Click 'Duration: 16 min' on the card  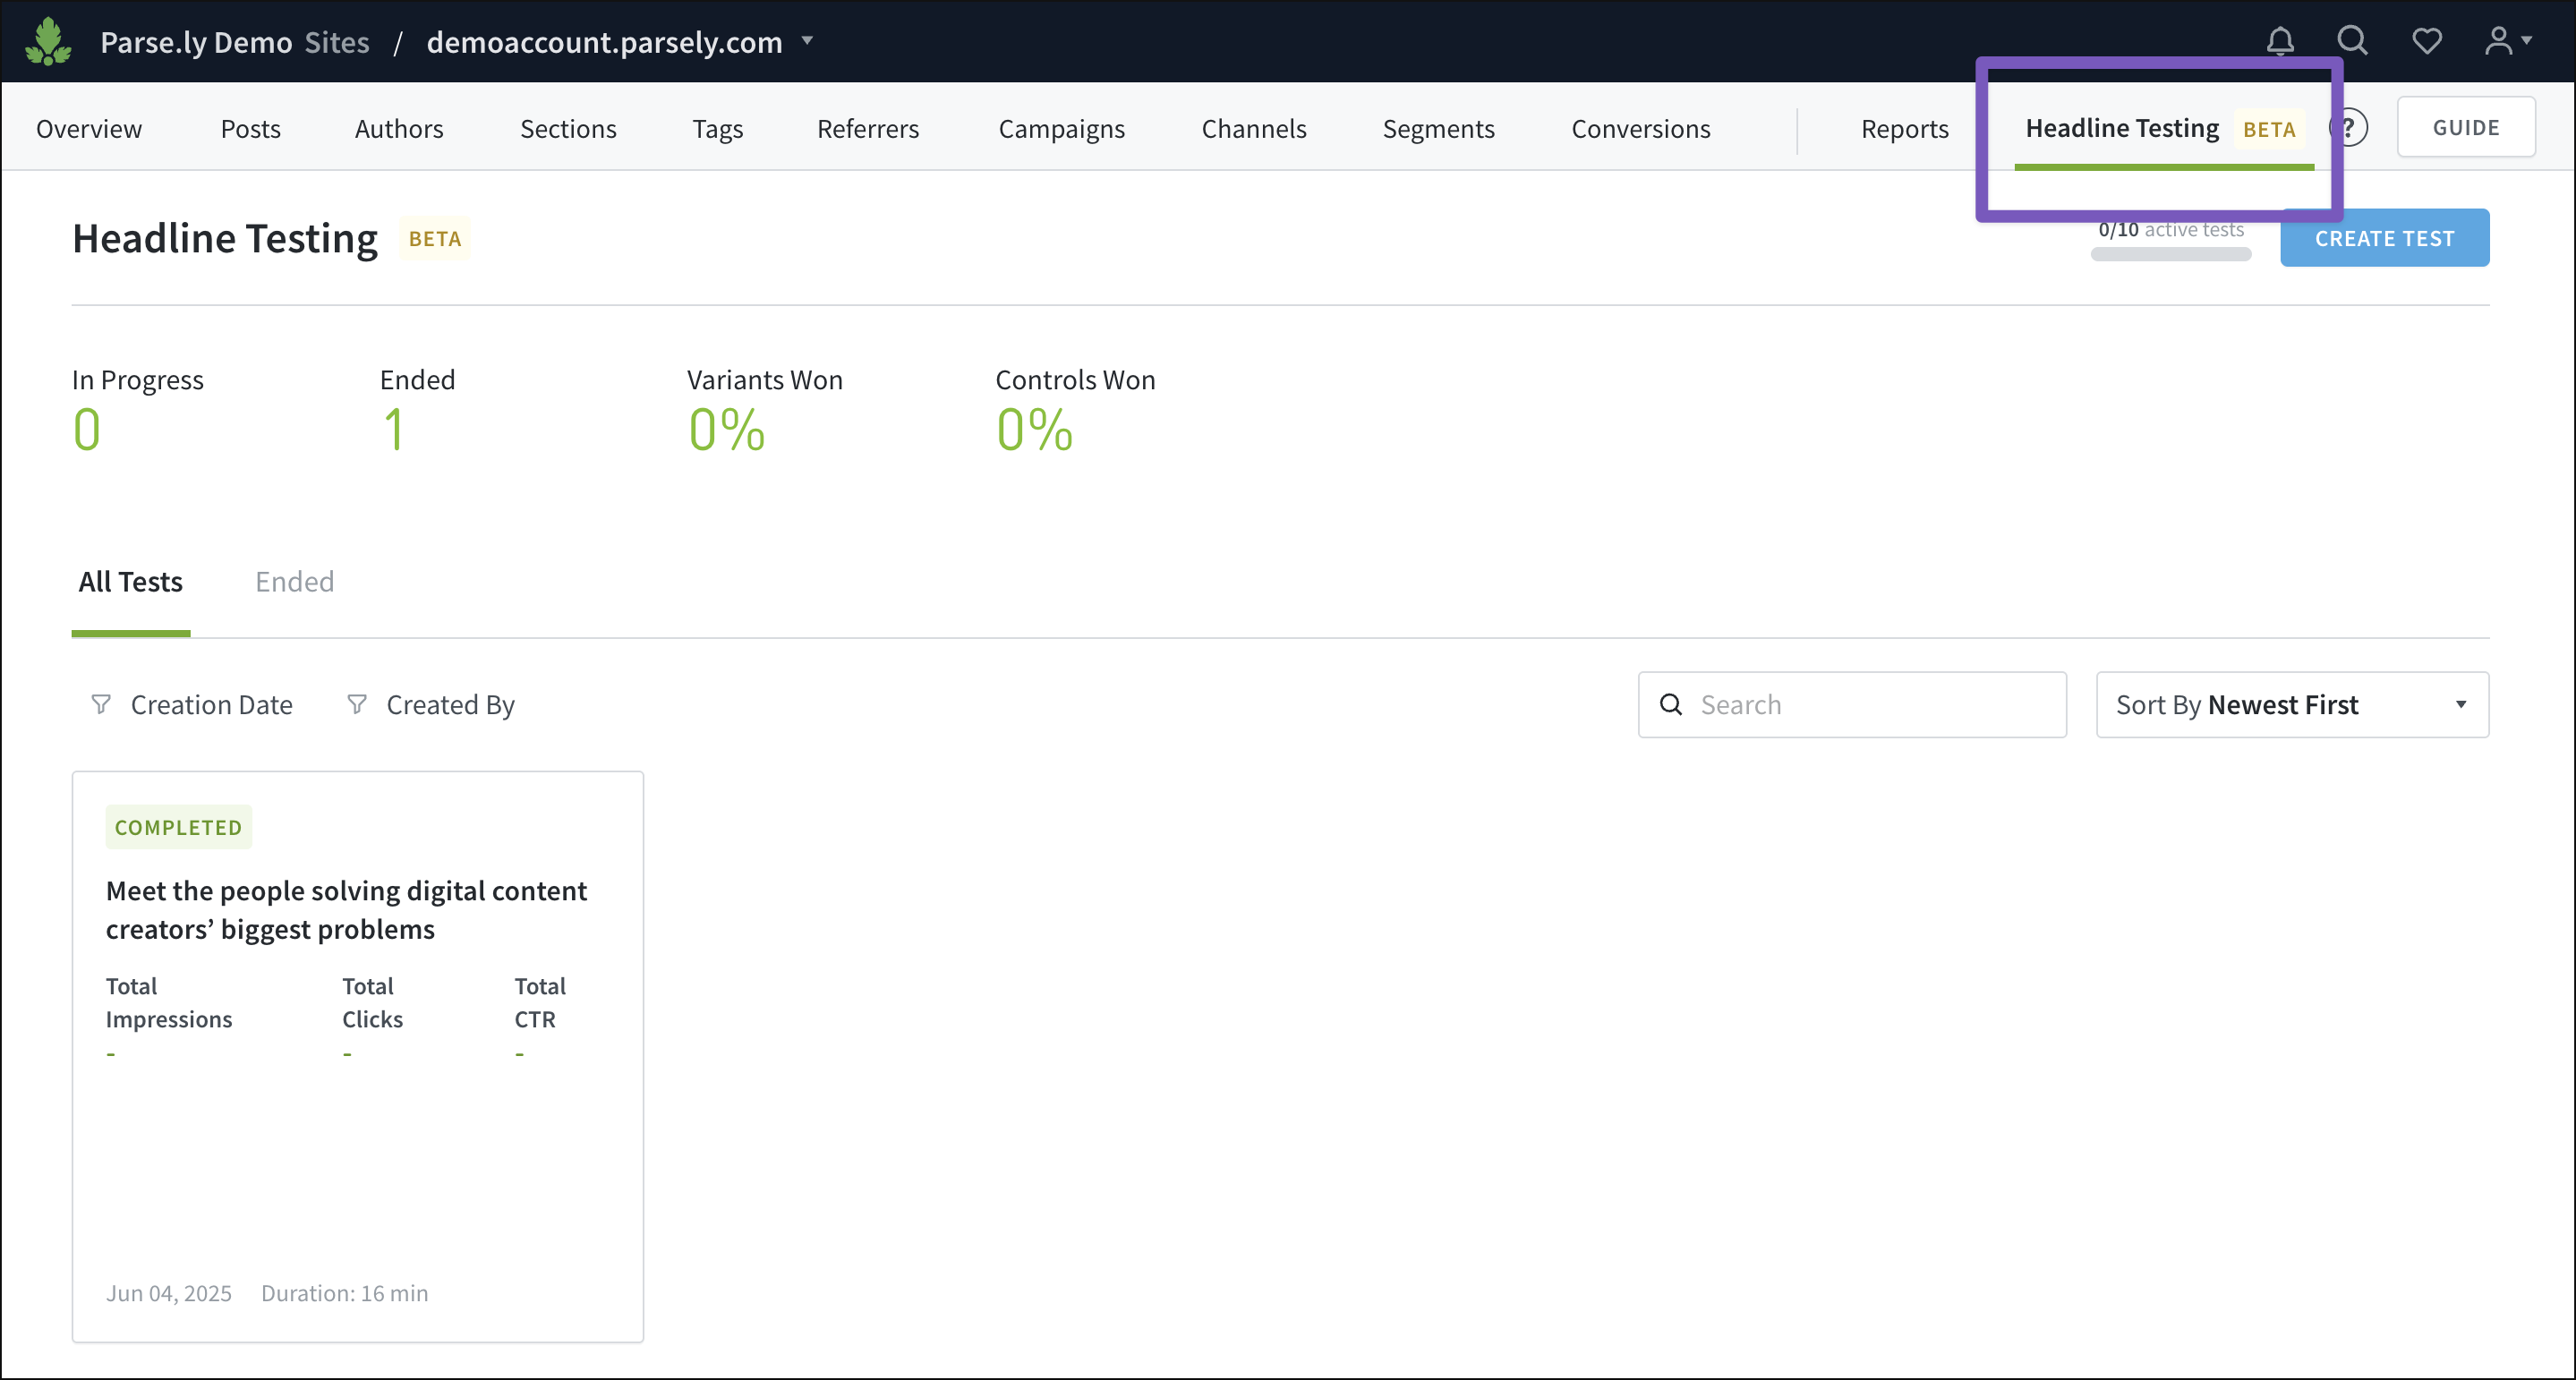(x=344, y=1293)
